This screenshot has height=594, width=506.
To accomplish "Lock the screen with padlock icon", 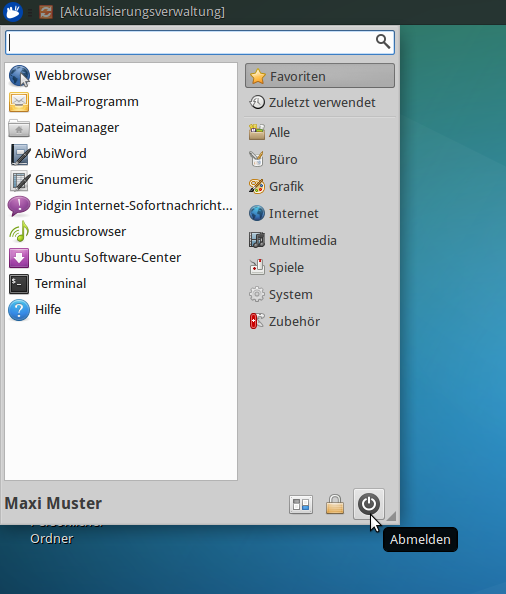I will click(x=335, y=504).
